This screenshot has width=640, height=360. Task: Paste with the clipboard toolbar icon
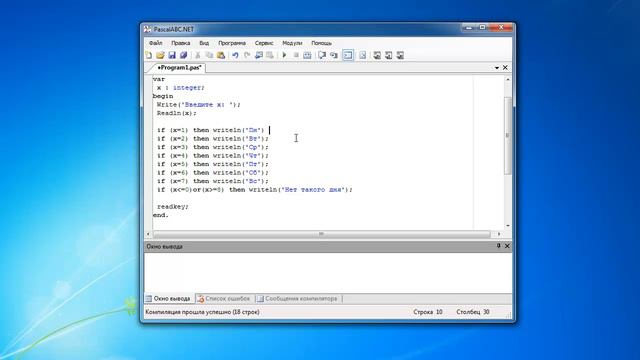(x=221, y=55)
